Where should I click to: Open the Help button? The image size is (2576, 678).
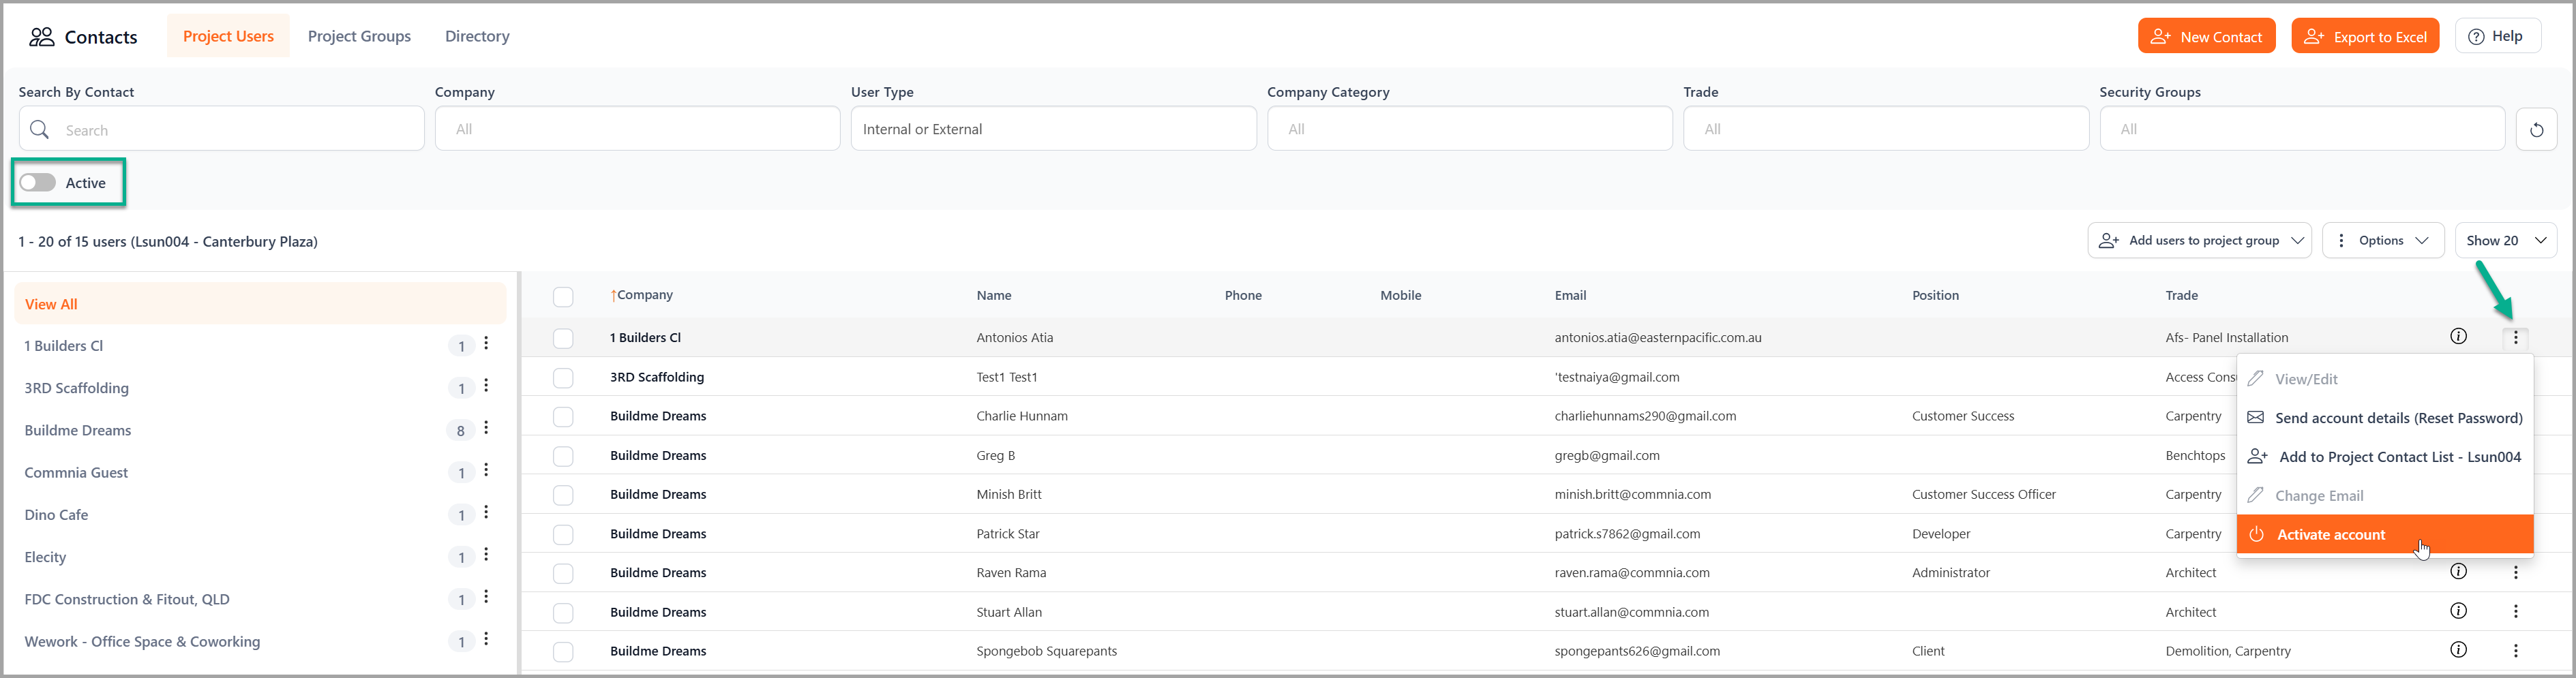click(x=2497, y=36)
